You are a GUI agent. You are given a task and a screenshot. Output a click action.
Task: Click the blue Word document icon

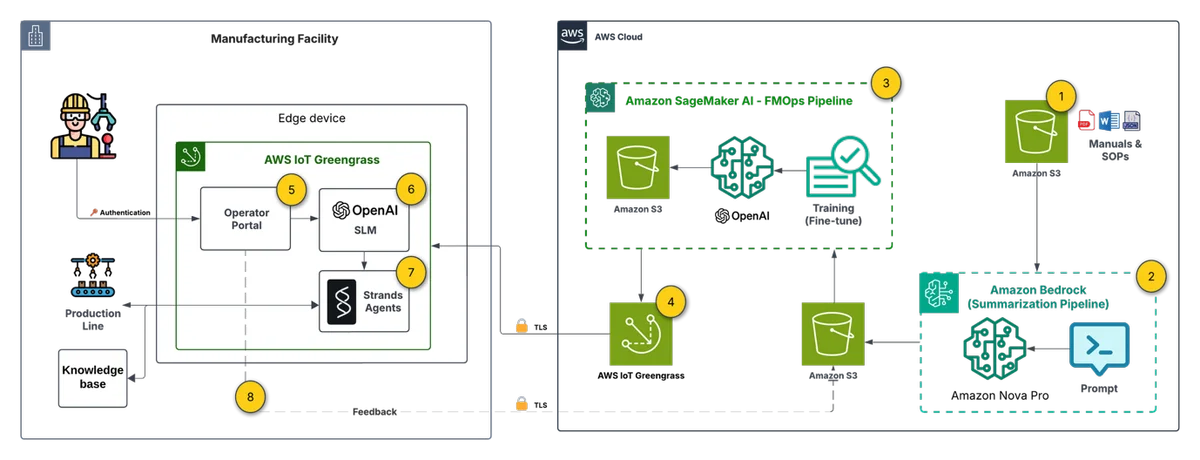1109,122
